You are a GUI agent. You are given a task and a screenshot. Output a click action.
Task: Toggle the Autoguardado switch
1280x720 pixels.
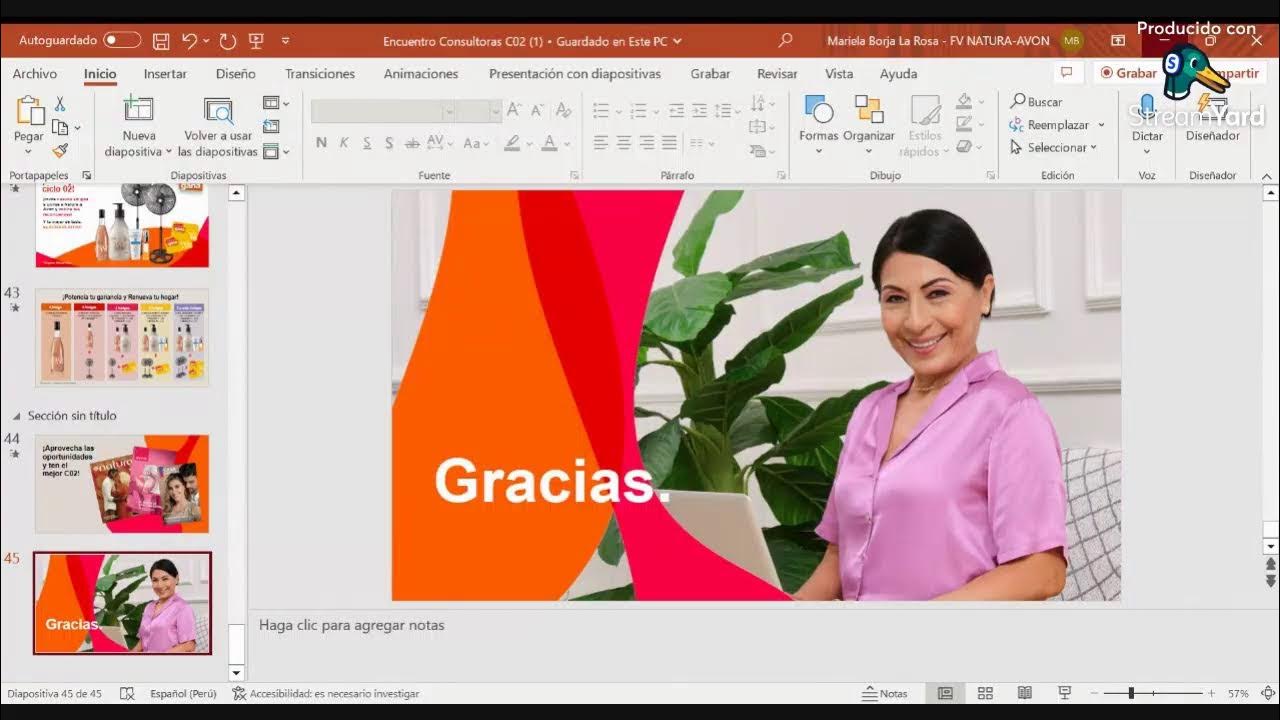tap(122, 41)
